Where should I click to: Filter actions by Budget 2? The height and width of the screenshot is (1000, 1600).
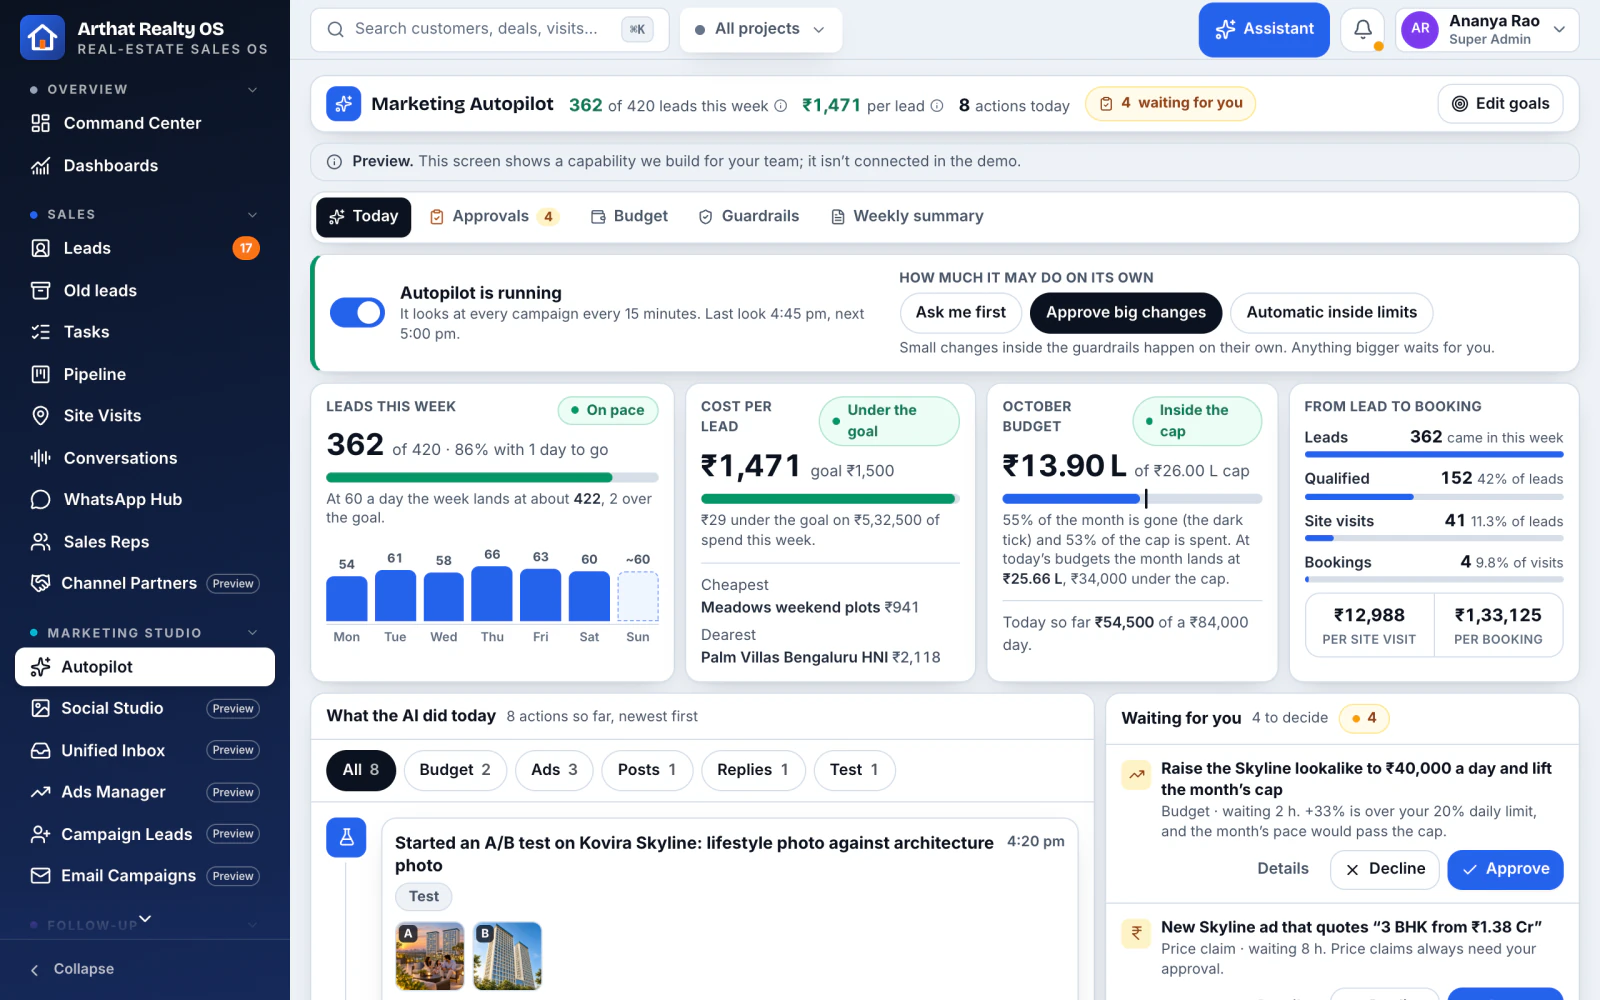pyautogui.click(x=455, y=770)
